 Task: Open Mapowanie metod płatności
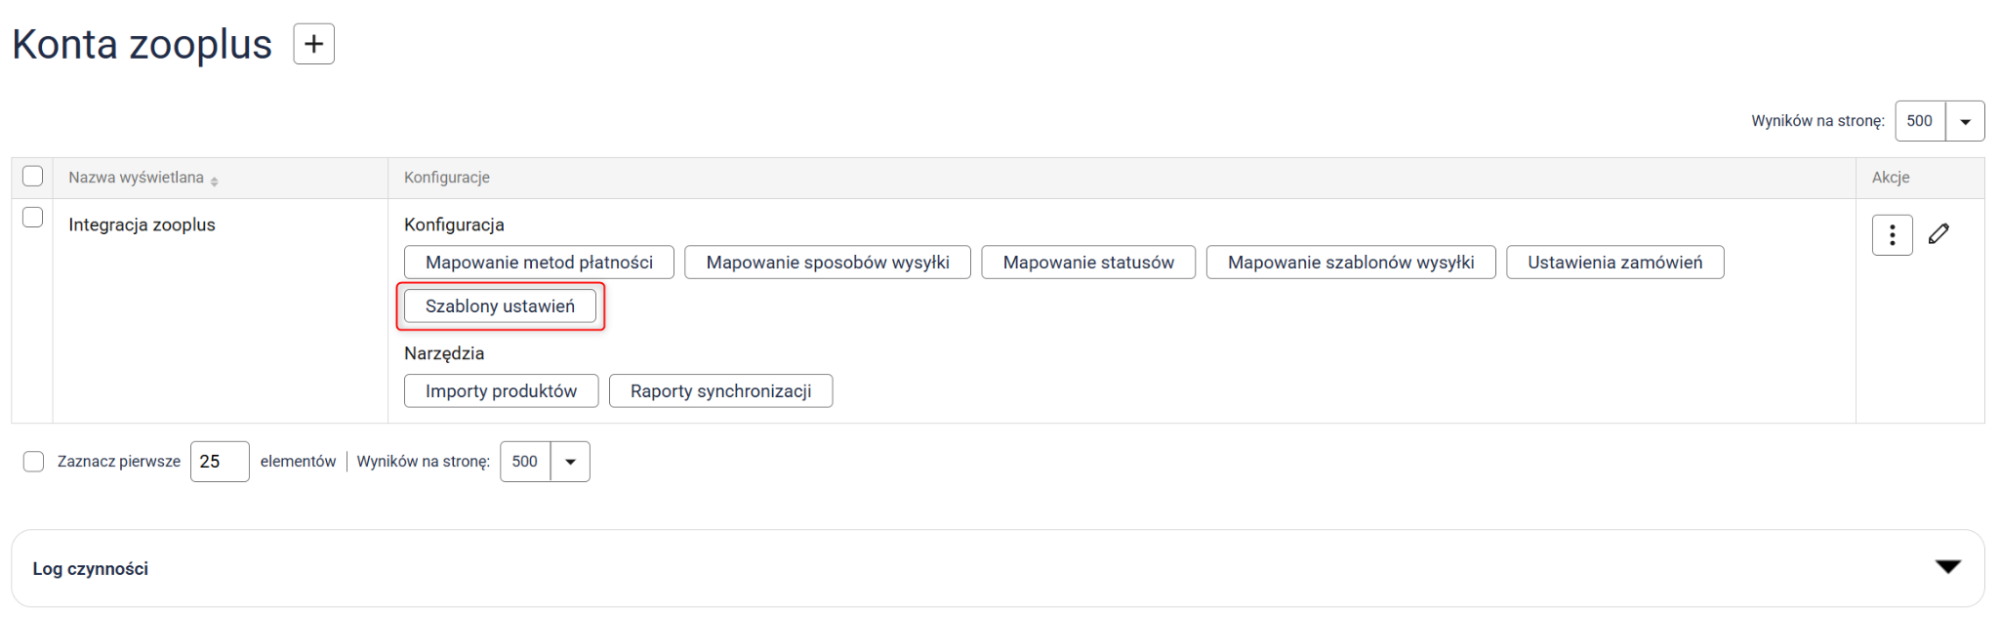point(539,263)
